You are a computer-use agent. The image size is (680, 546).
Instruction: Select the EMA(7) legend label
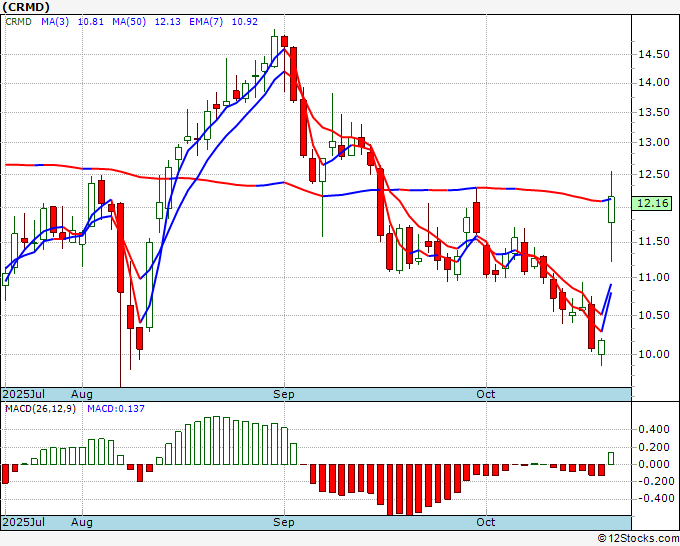click(206, 22)
